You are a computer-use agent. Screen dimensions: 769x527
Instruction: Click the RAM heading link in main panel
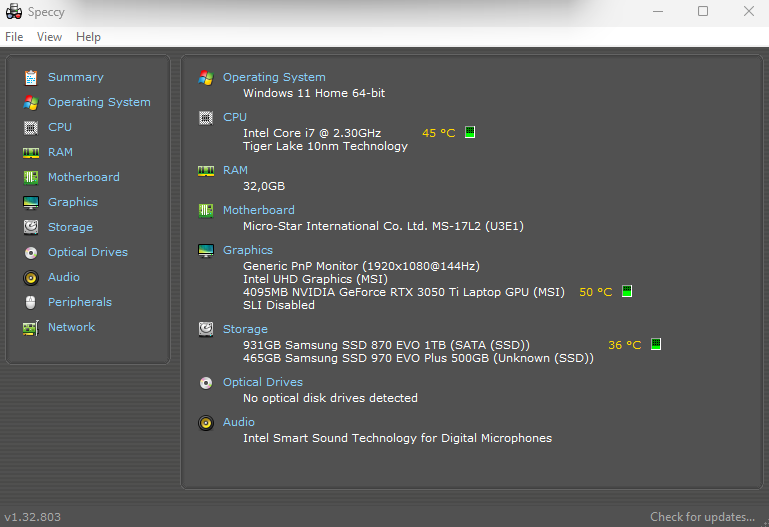[235, 171]
